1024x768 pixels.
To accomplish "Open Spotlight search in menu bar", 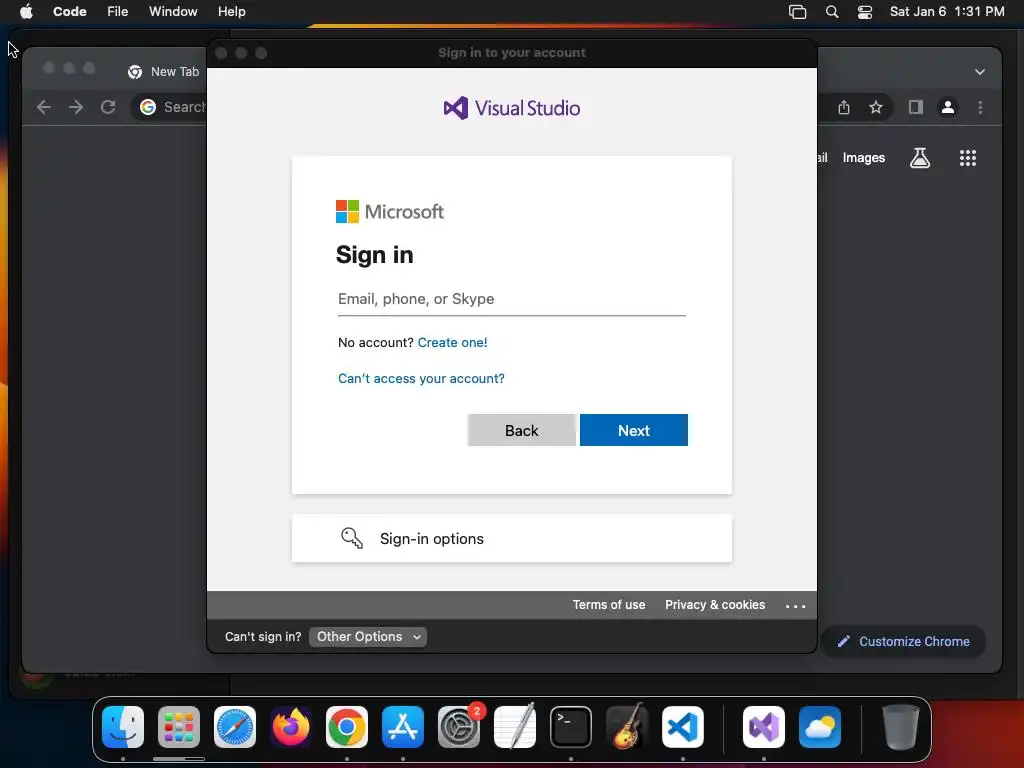I will [x=832, y=12].
